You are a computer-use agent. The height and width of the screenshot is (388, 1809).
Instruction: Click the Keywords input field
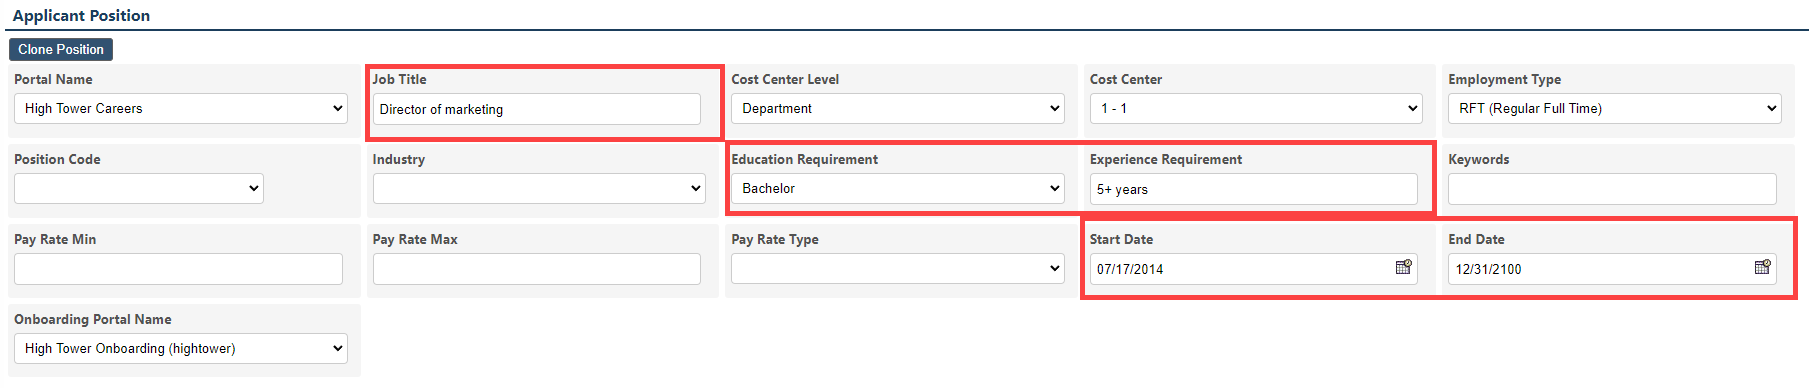click(x=1612, y=189)
